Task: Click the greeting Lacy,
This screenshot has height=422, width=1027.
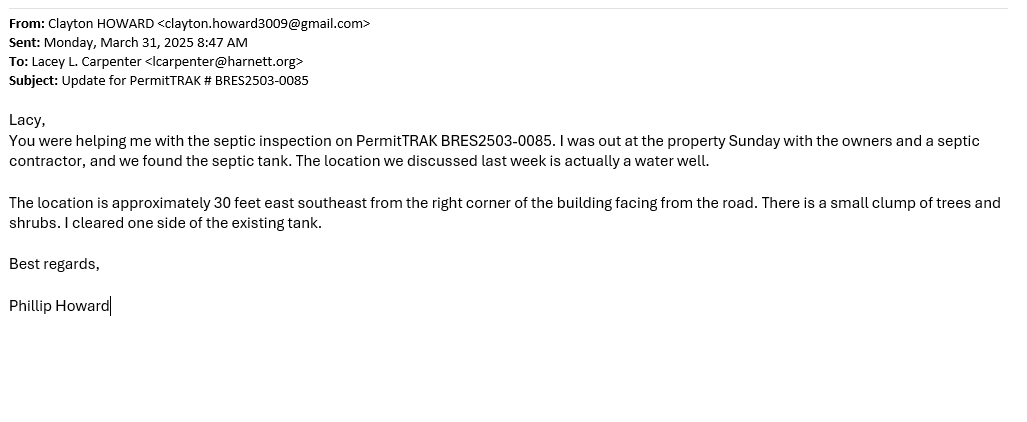Action: tap(27, 121)
